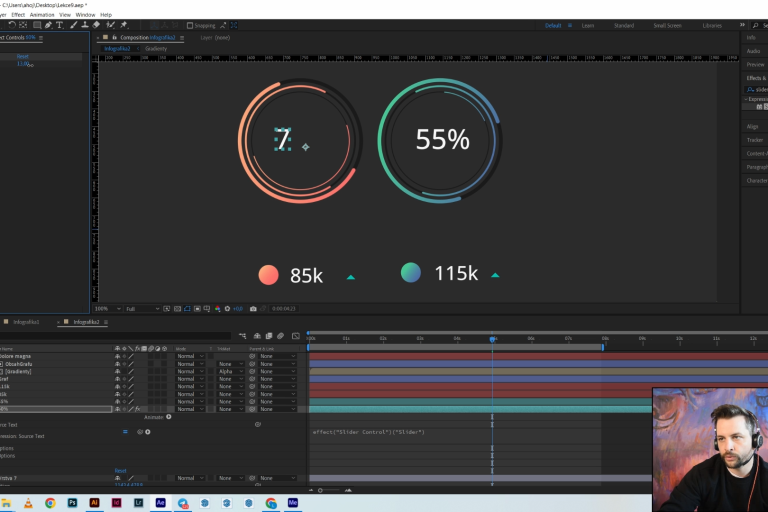Open Photoshop from the Windows taskbar
Viewport: 768px width, 512px height.
[73, 502]
